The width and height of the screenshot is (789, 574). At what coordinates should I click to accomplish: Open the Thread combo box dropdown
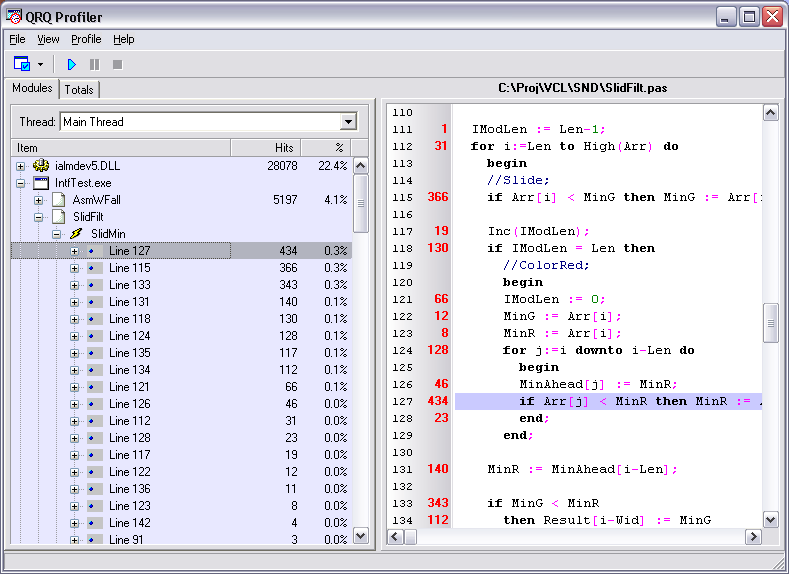[x=348, y=122]
